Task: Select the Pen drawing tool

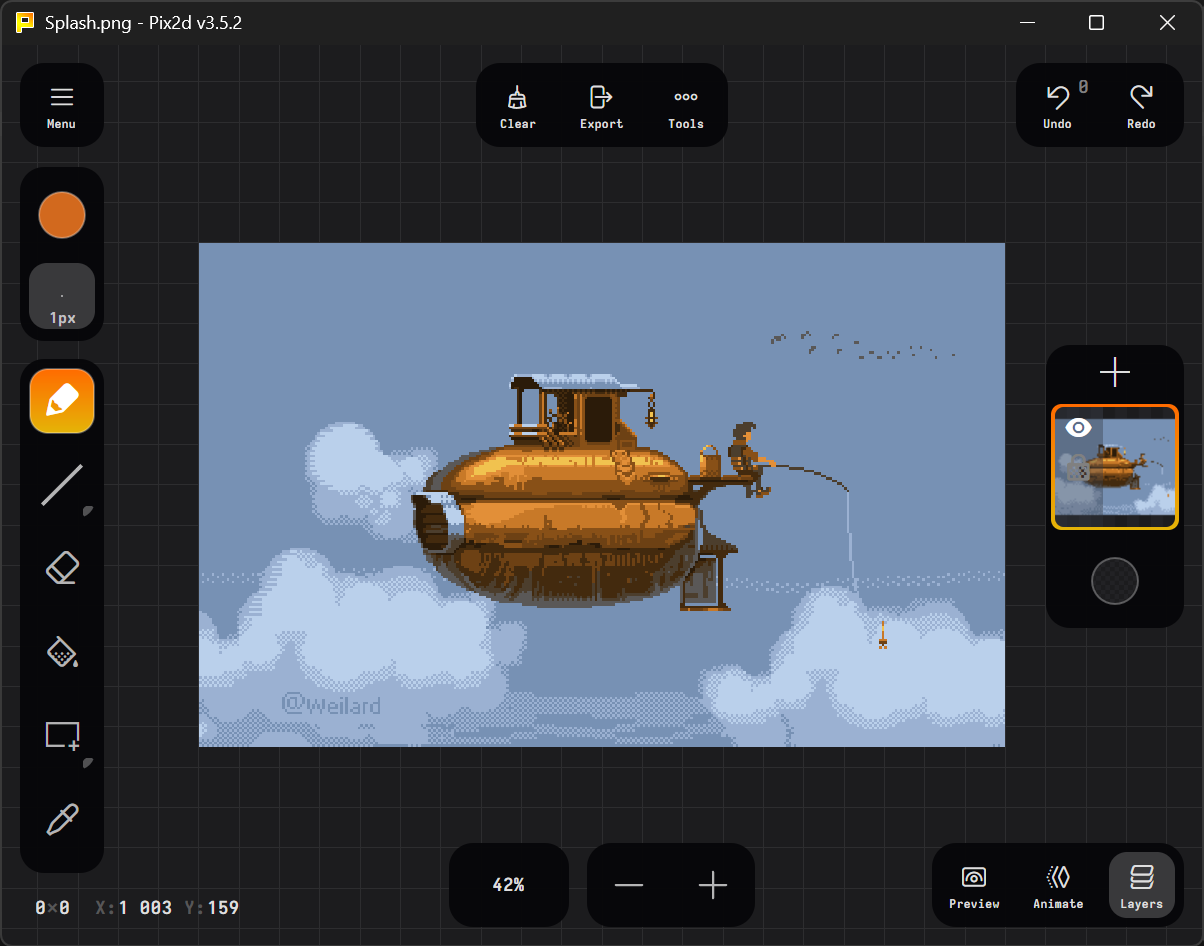Action: (62, 401)
